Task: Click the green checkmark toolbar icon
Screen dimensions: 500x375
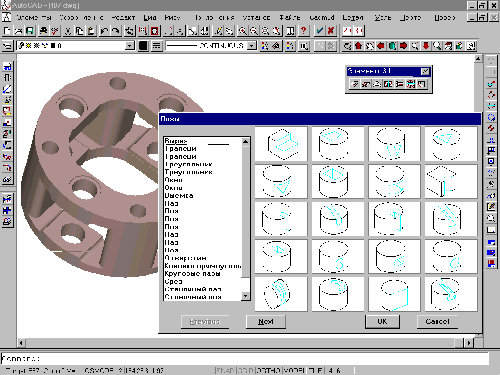Action: [319, 31]
